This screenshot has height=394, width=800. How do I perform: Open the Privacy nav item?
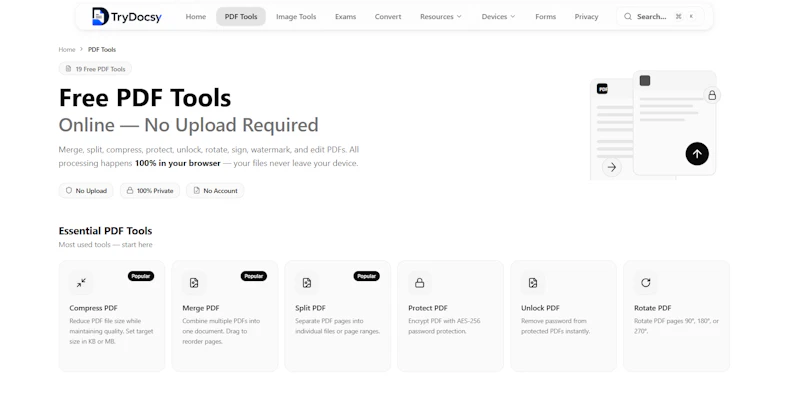(586, 17)
